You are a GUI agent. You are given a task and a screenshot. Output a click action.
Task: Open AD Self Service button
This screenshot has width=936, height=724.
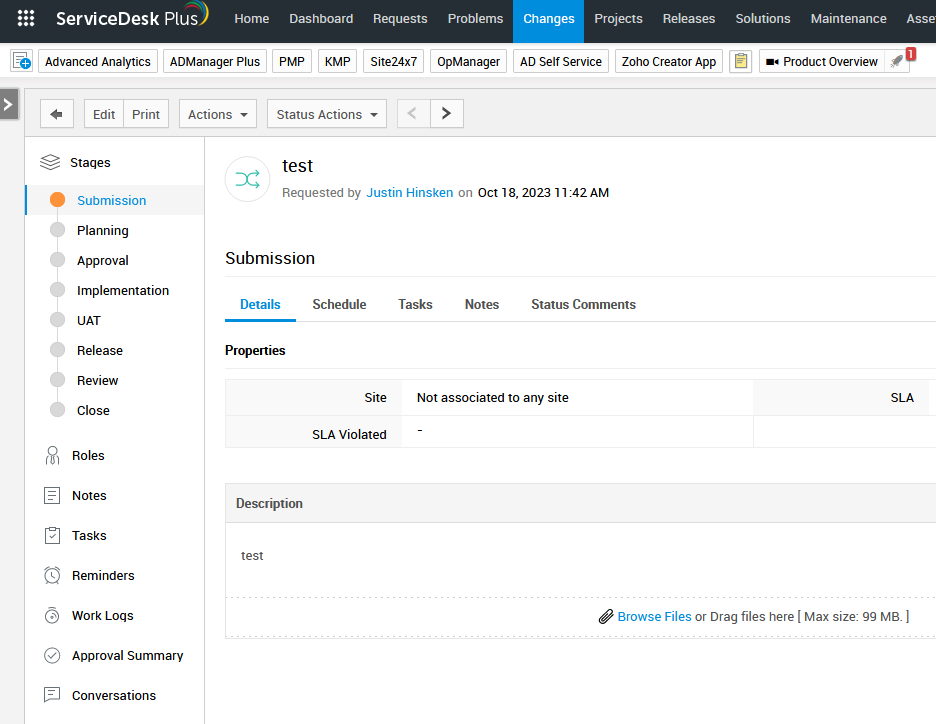(561, 61)
